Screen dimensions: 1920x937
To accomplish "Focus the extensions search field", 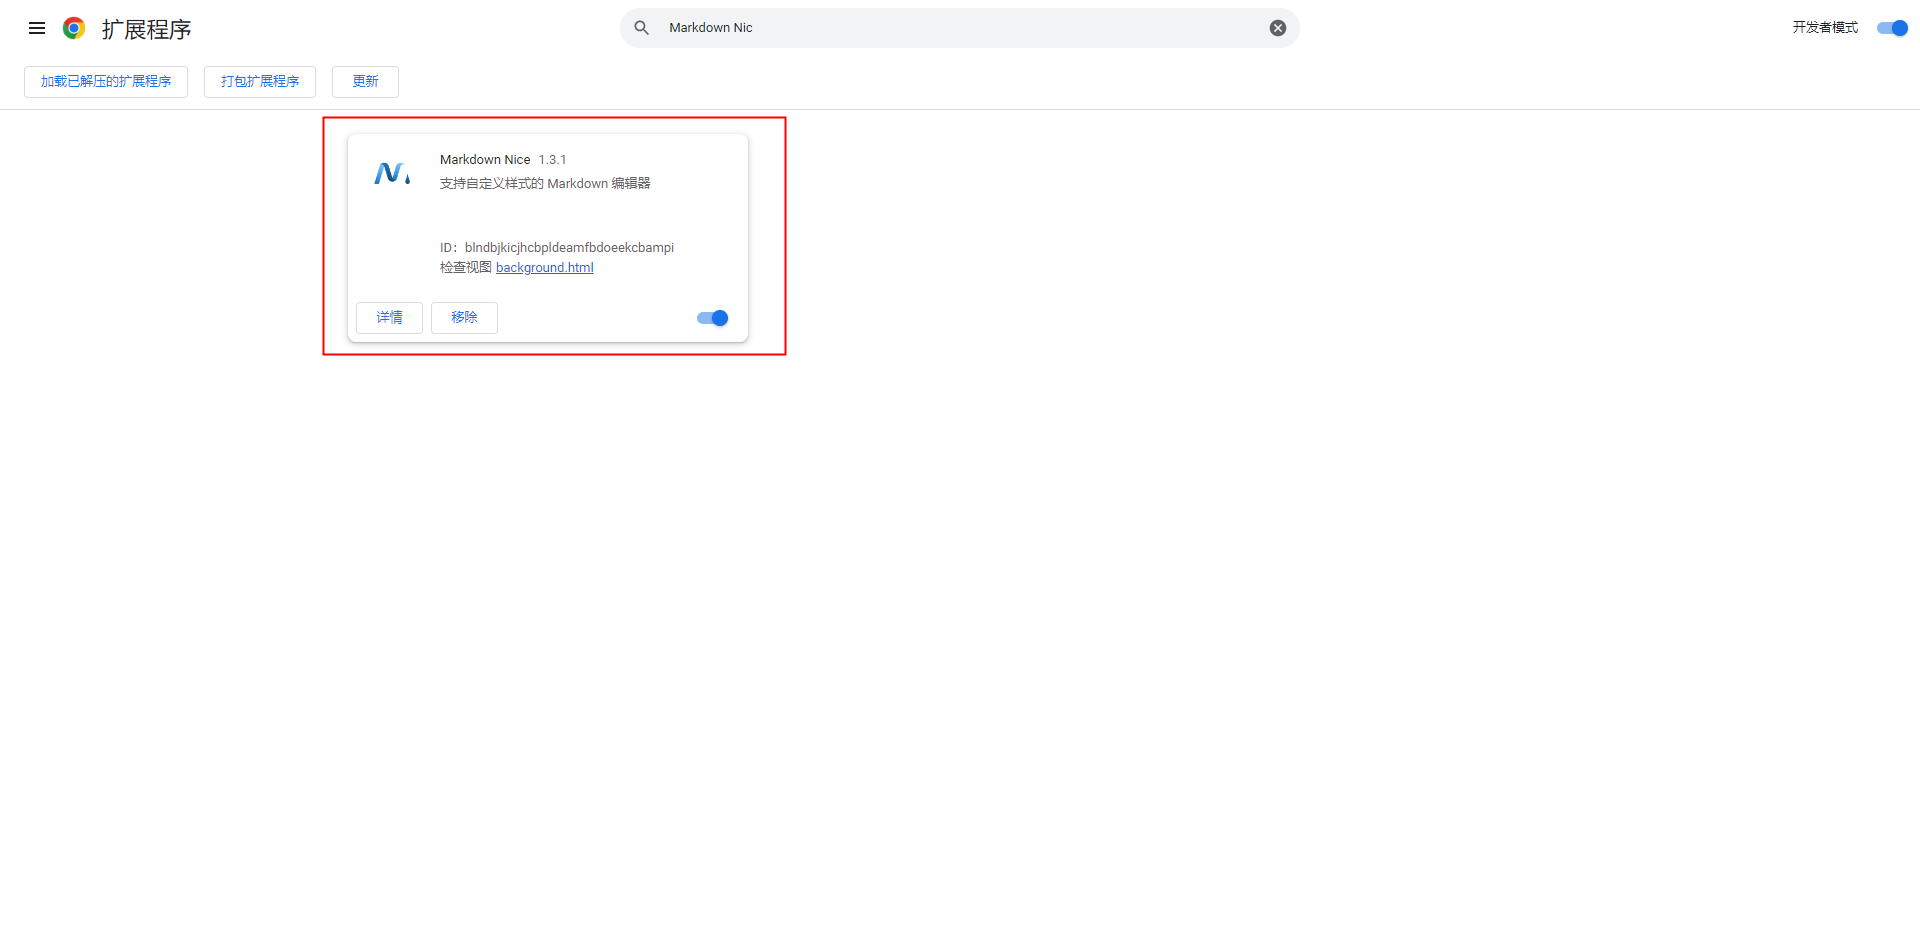I will click(960, 28).
